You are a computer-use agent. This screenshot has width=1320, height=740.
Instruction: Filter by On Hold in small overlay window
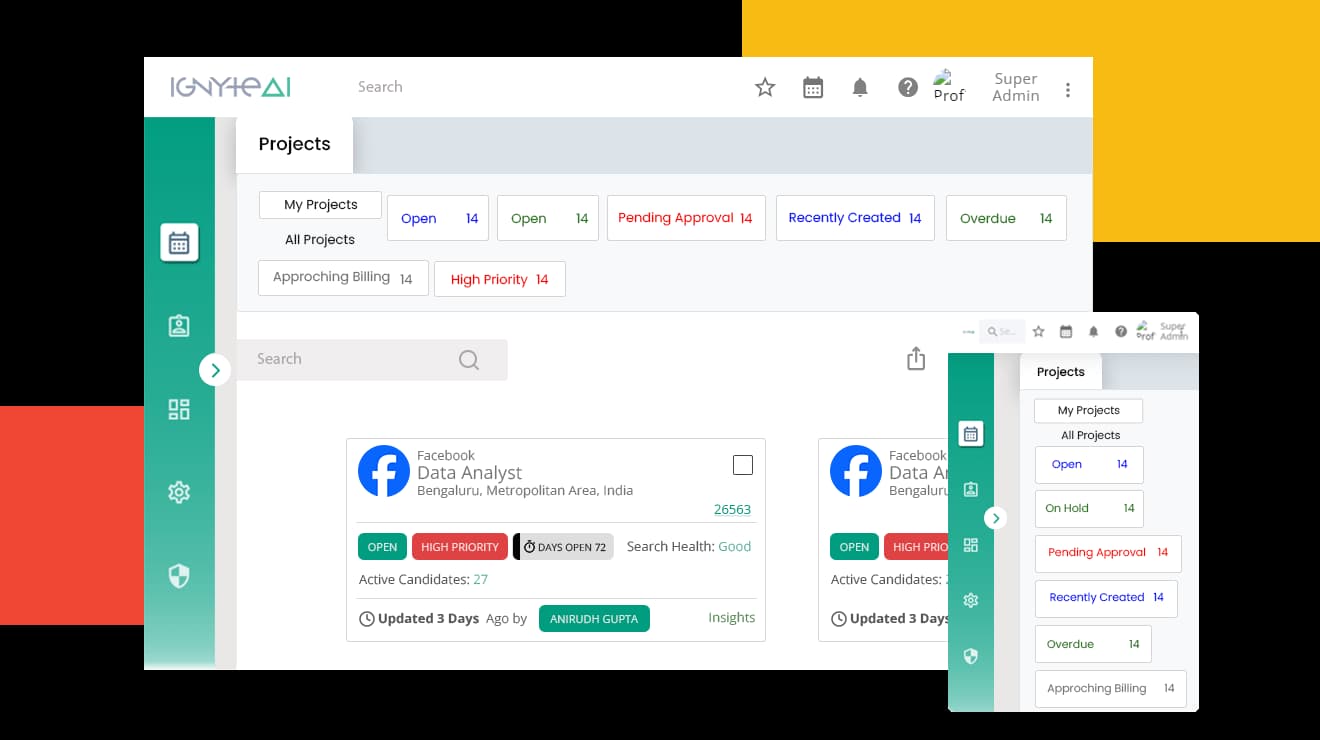(x=1089, y=508)
